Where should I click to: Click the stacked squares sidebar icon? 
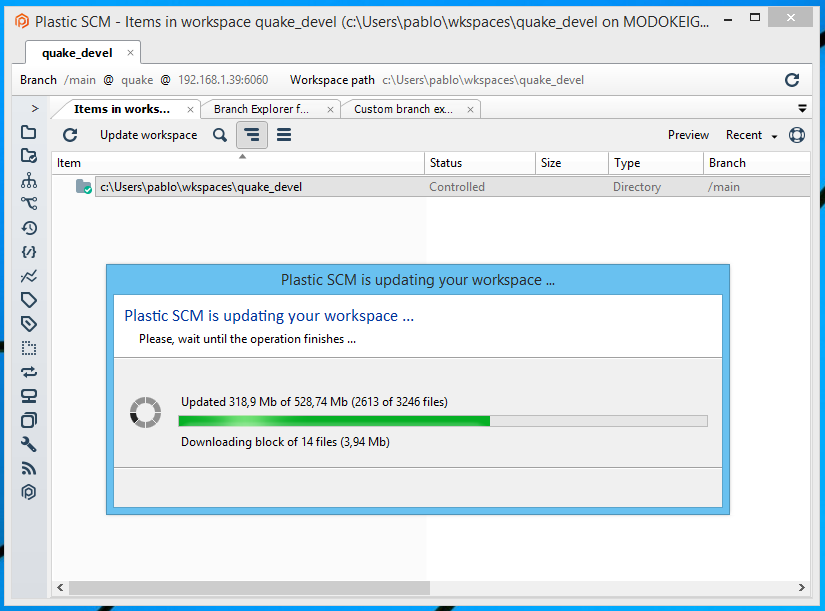click(28, 420)
